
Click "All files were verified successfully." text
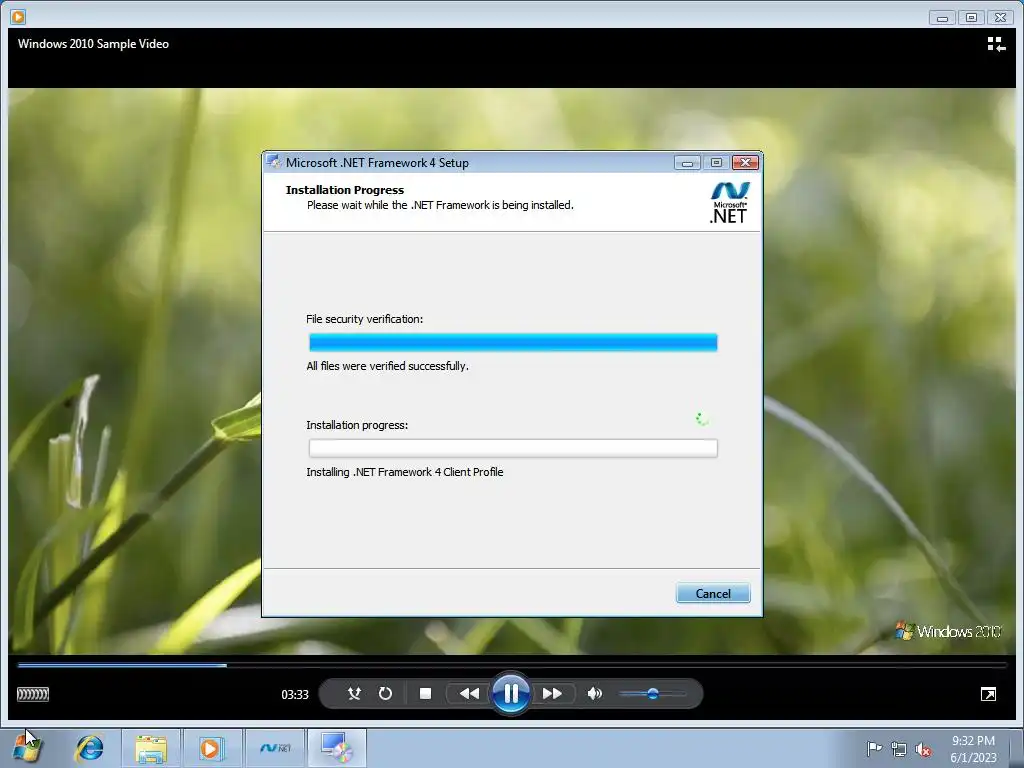[x=387, y=366]
